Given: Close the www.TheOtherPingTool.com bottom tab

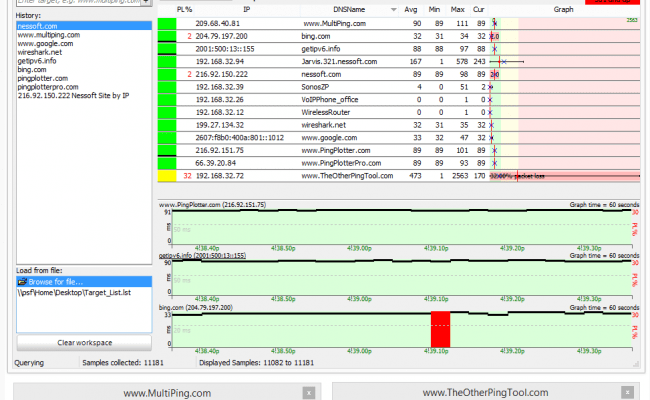Looking at the screenshot, I should tap(627, 392).
